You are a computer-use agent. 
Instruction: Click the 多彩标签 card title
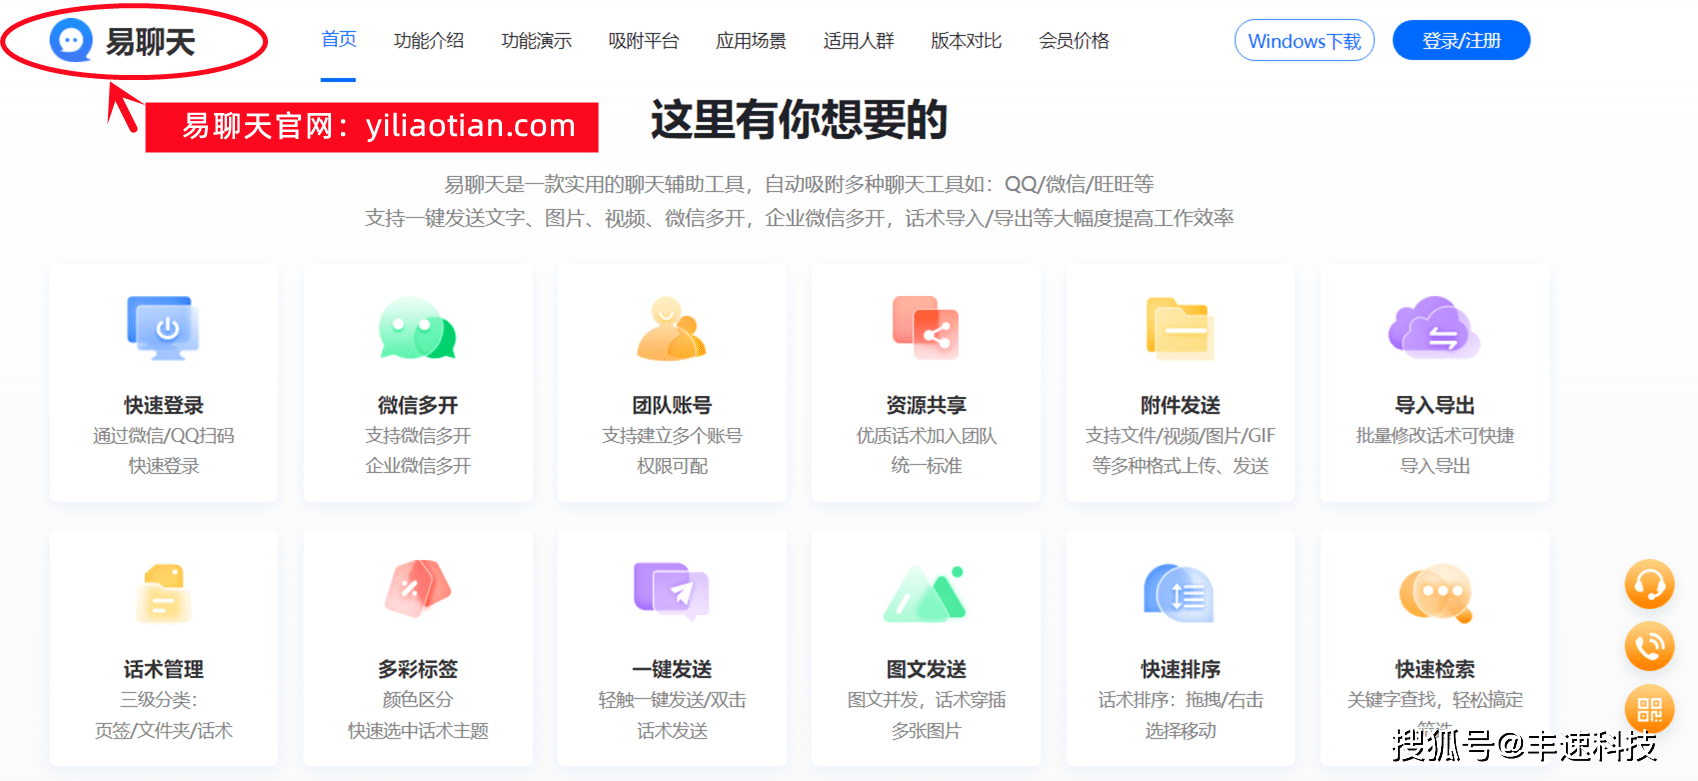point(418,669)
